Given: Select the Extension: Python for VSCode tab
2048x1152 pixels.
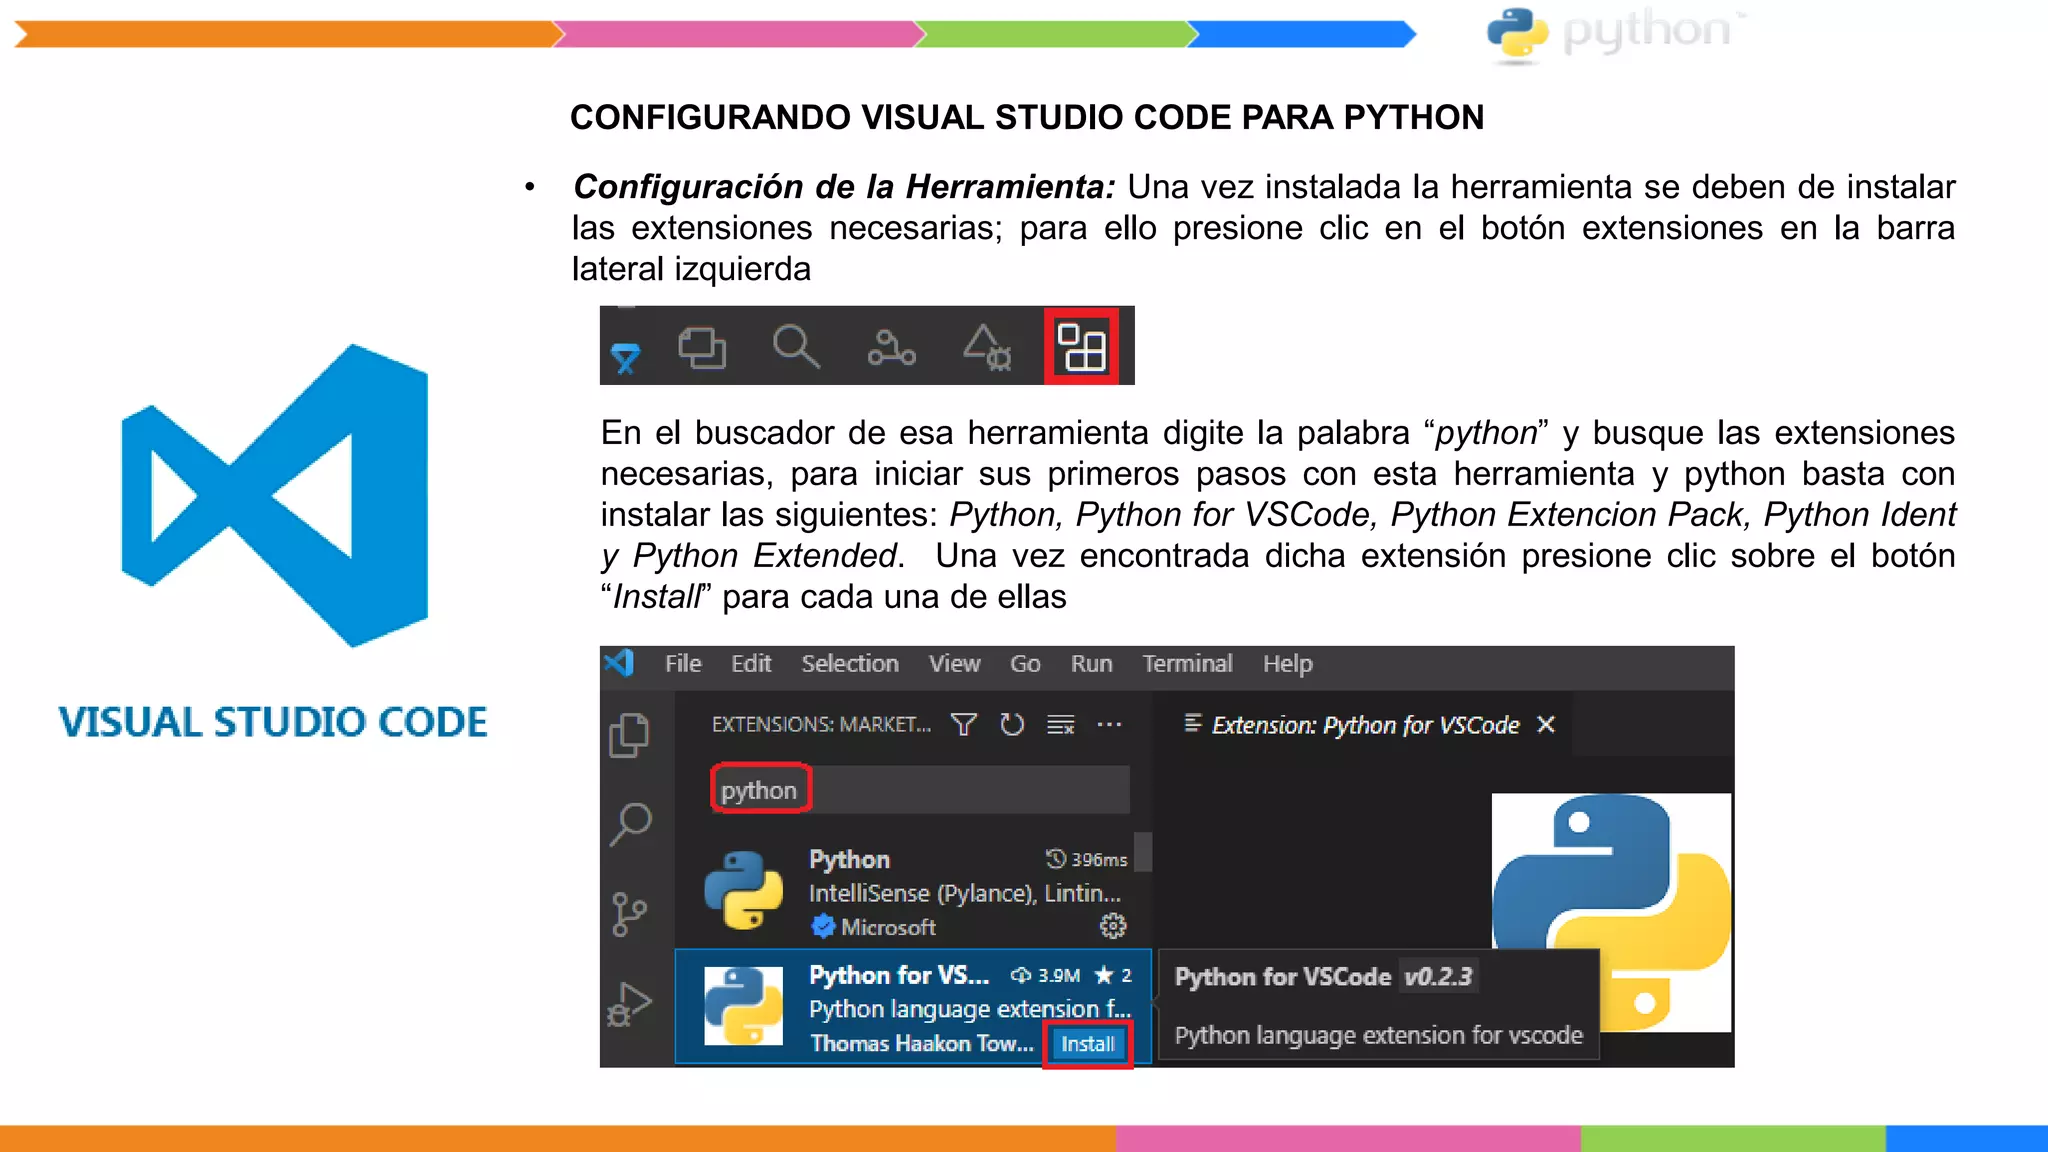Looking at the screenshot, I should coord(1364,724).
